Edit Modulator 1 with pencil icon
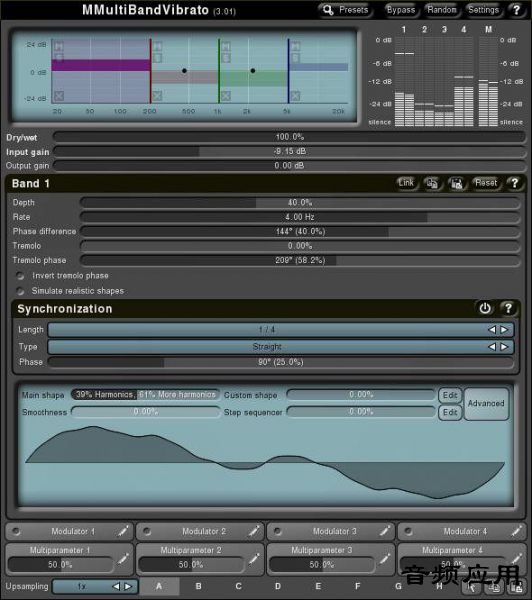532x600 pixels. 123,531
